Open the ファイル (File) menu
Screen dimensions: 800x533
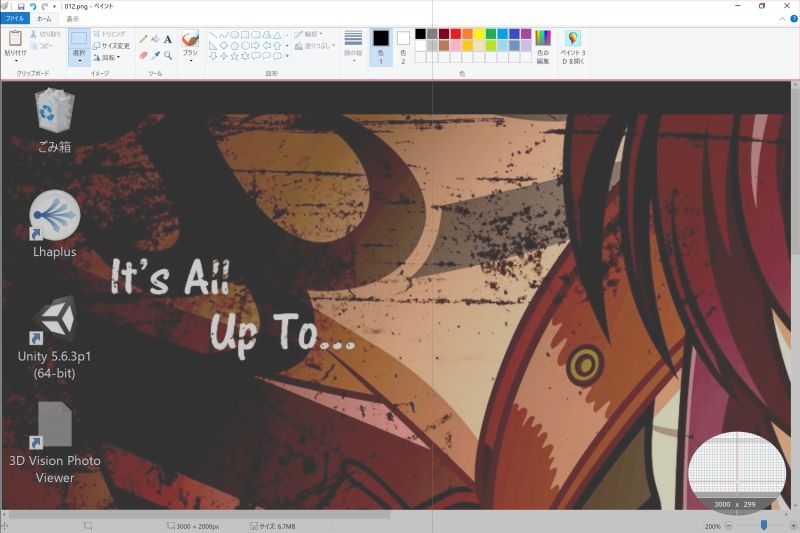point(15,18)
